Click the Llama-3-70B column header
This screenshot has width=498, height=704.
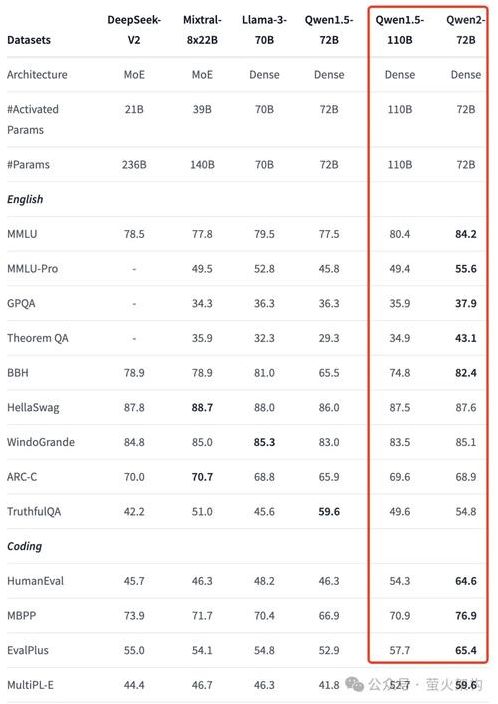[264, 30]
